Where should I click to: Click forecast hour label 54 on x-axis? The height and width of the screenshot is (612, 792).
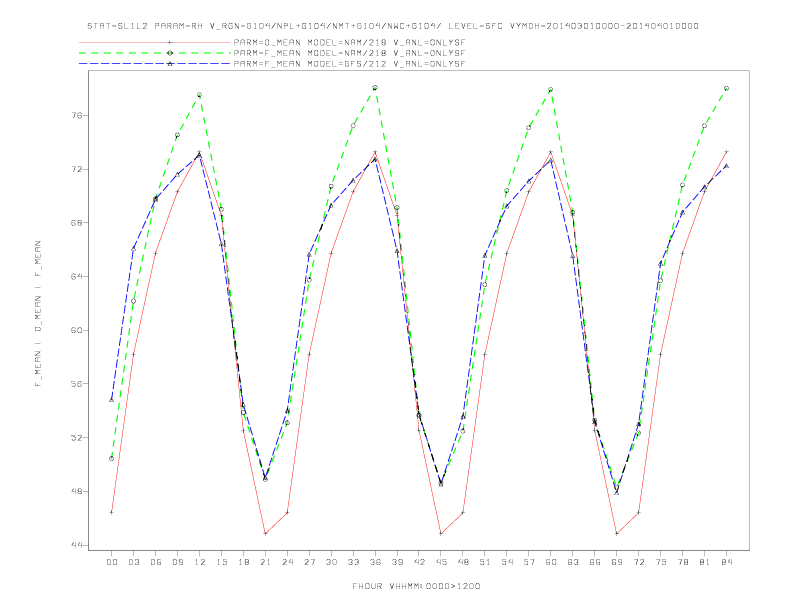tap(507, 562)
